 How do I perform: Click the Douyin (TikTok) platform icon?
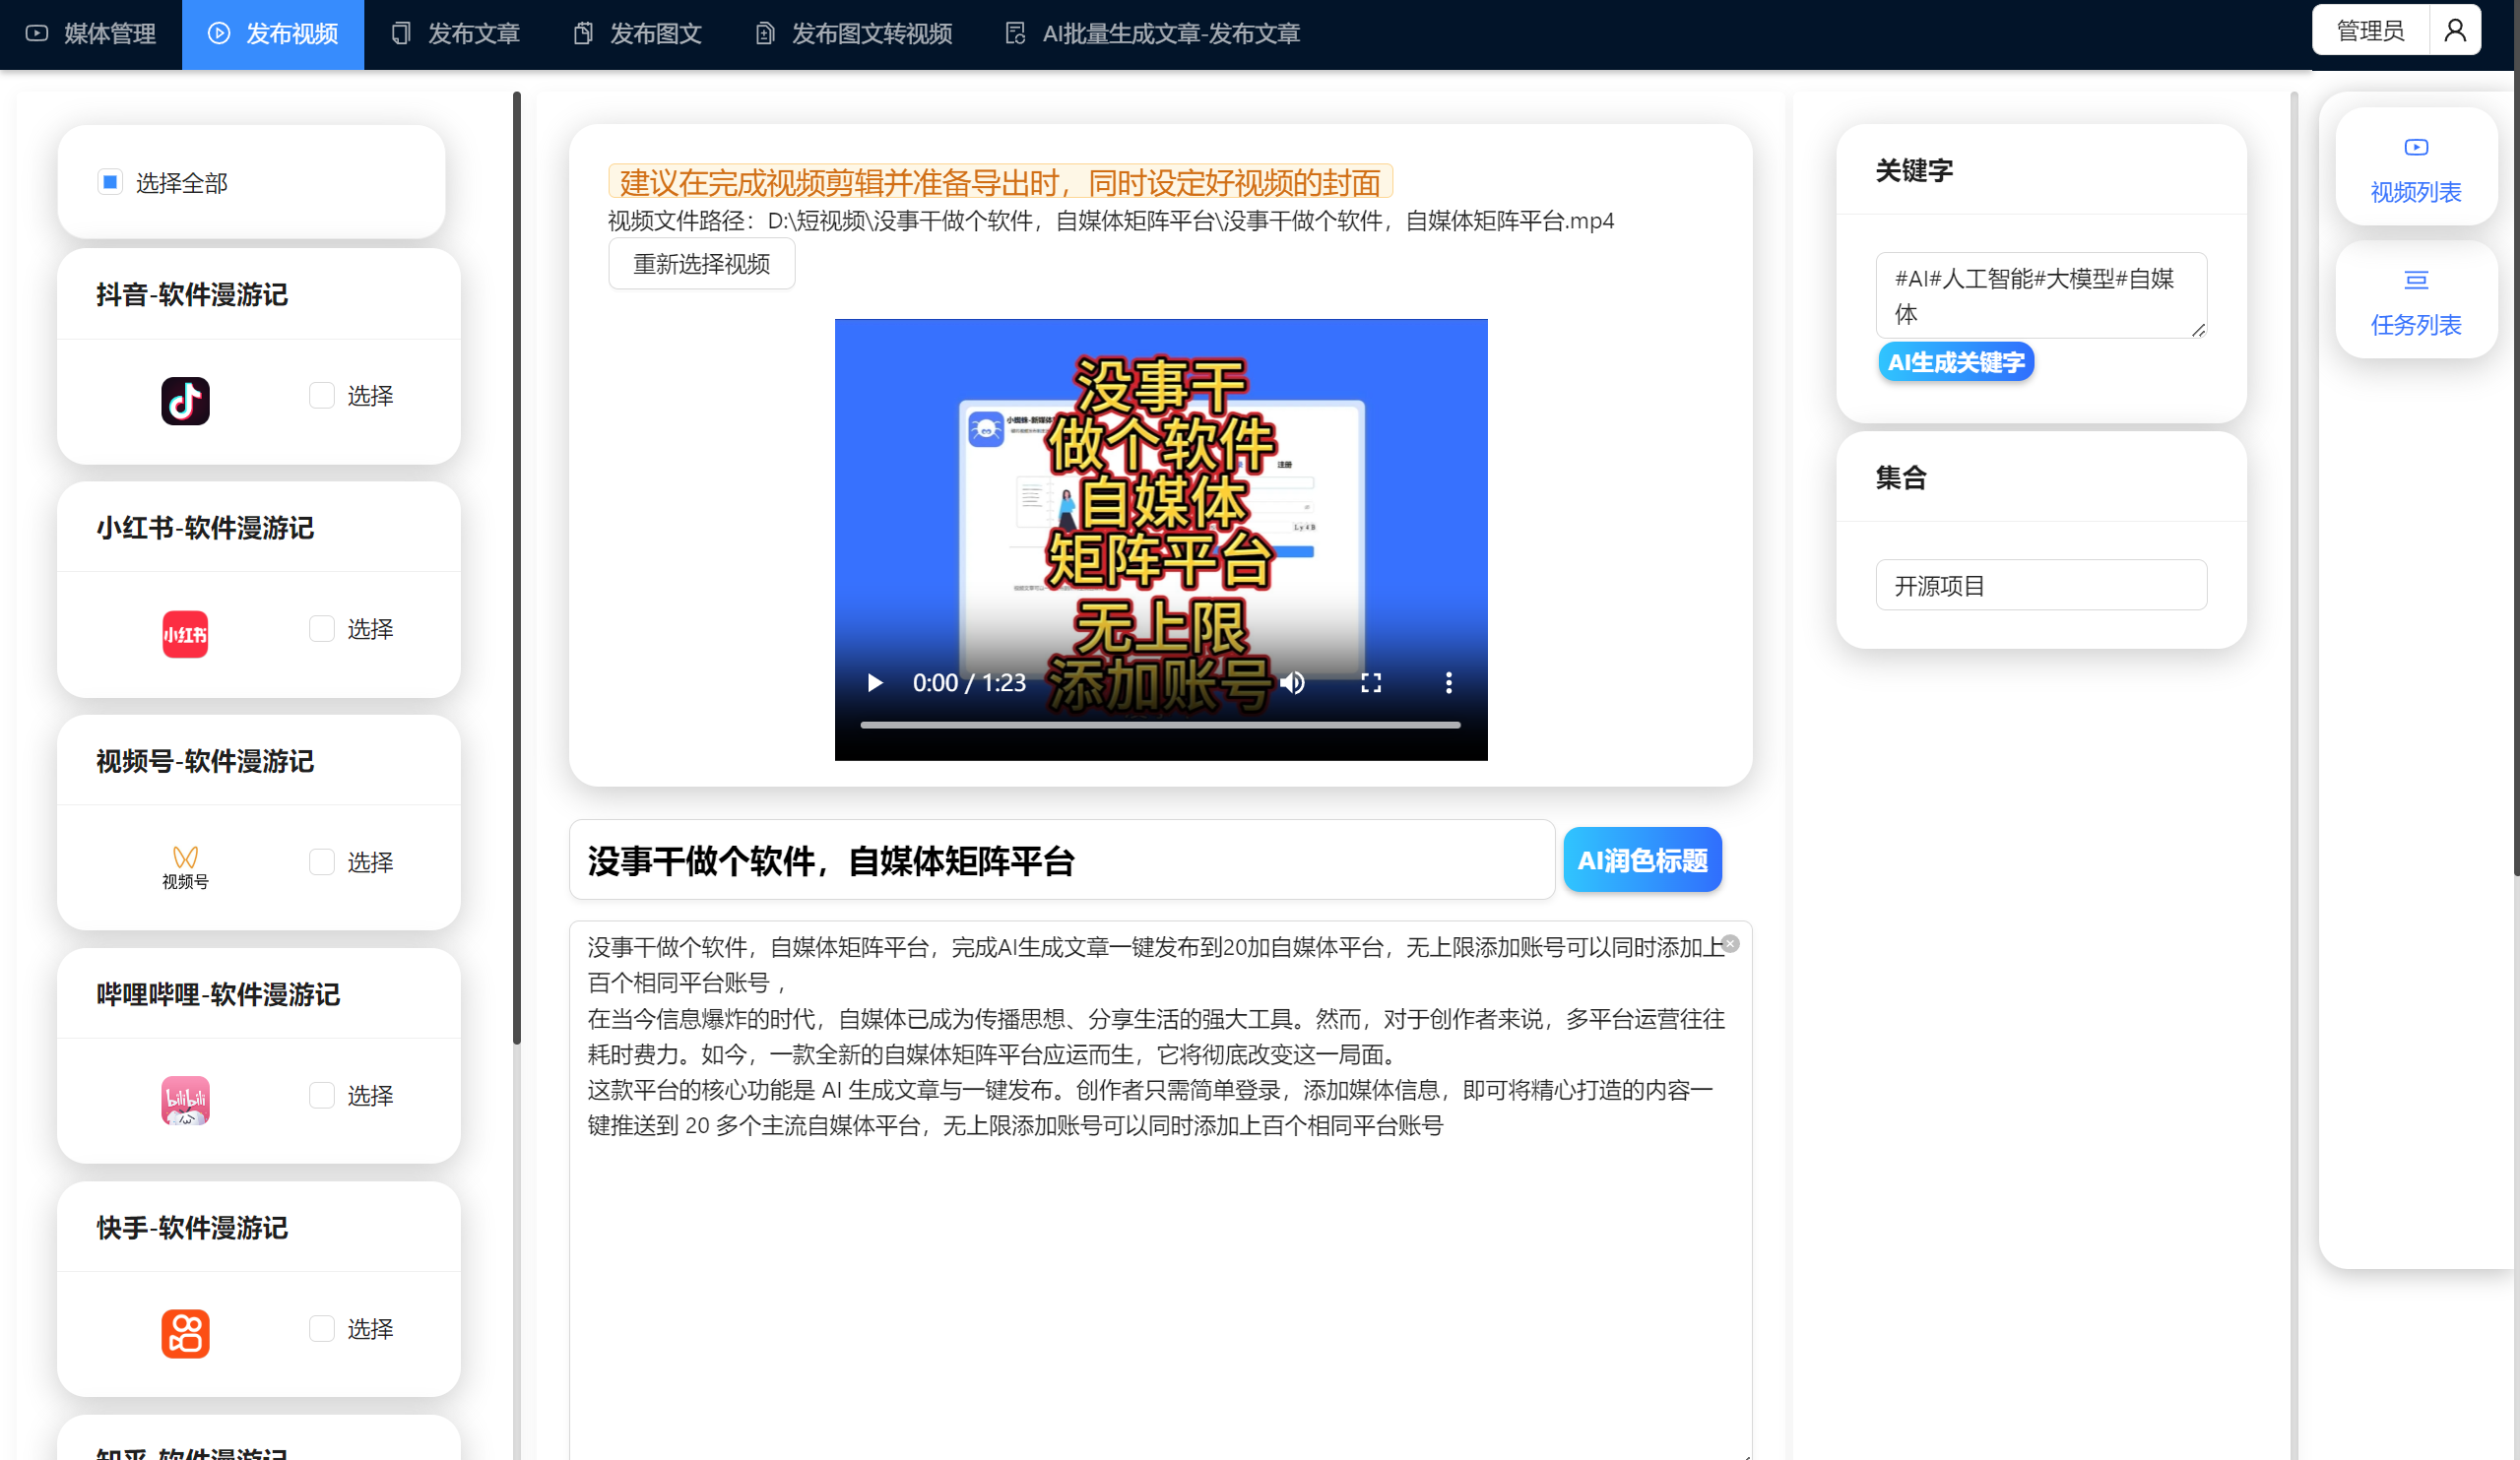click(x=185, y=401)
